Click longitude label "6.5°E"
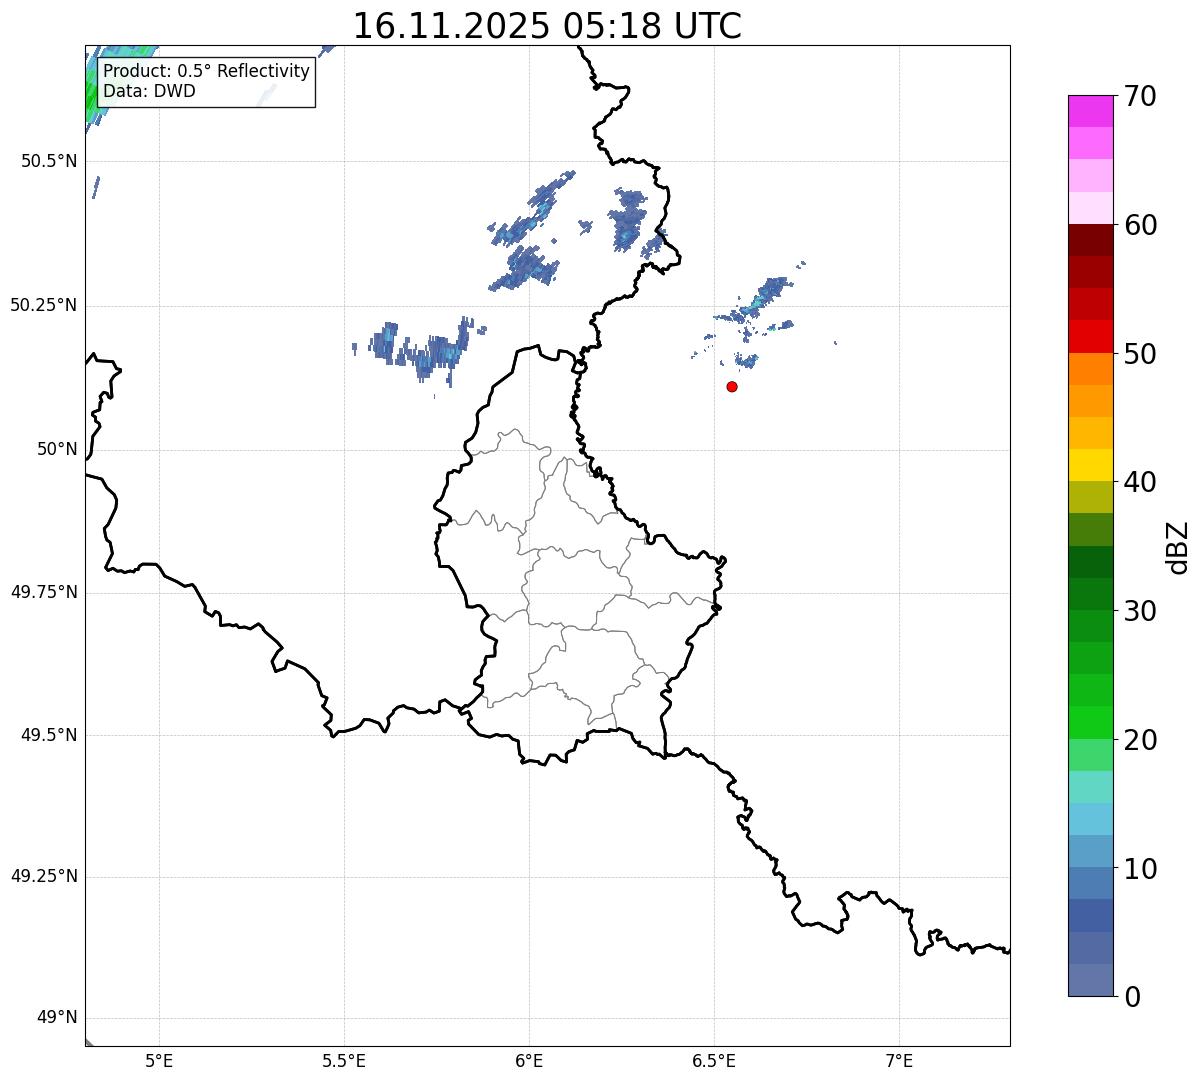This screenshot has height=1081, width=1202. click(714, 1060)
